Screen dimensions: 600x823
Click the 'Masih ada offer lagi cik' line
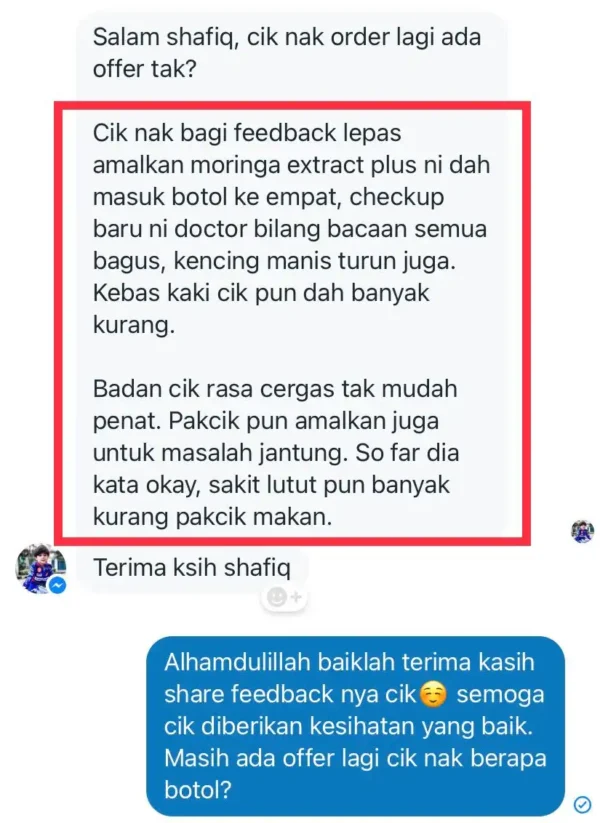tap(355, 758)
